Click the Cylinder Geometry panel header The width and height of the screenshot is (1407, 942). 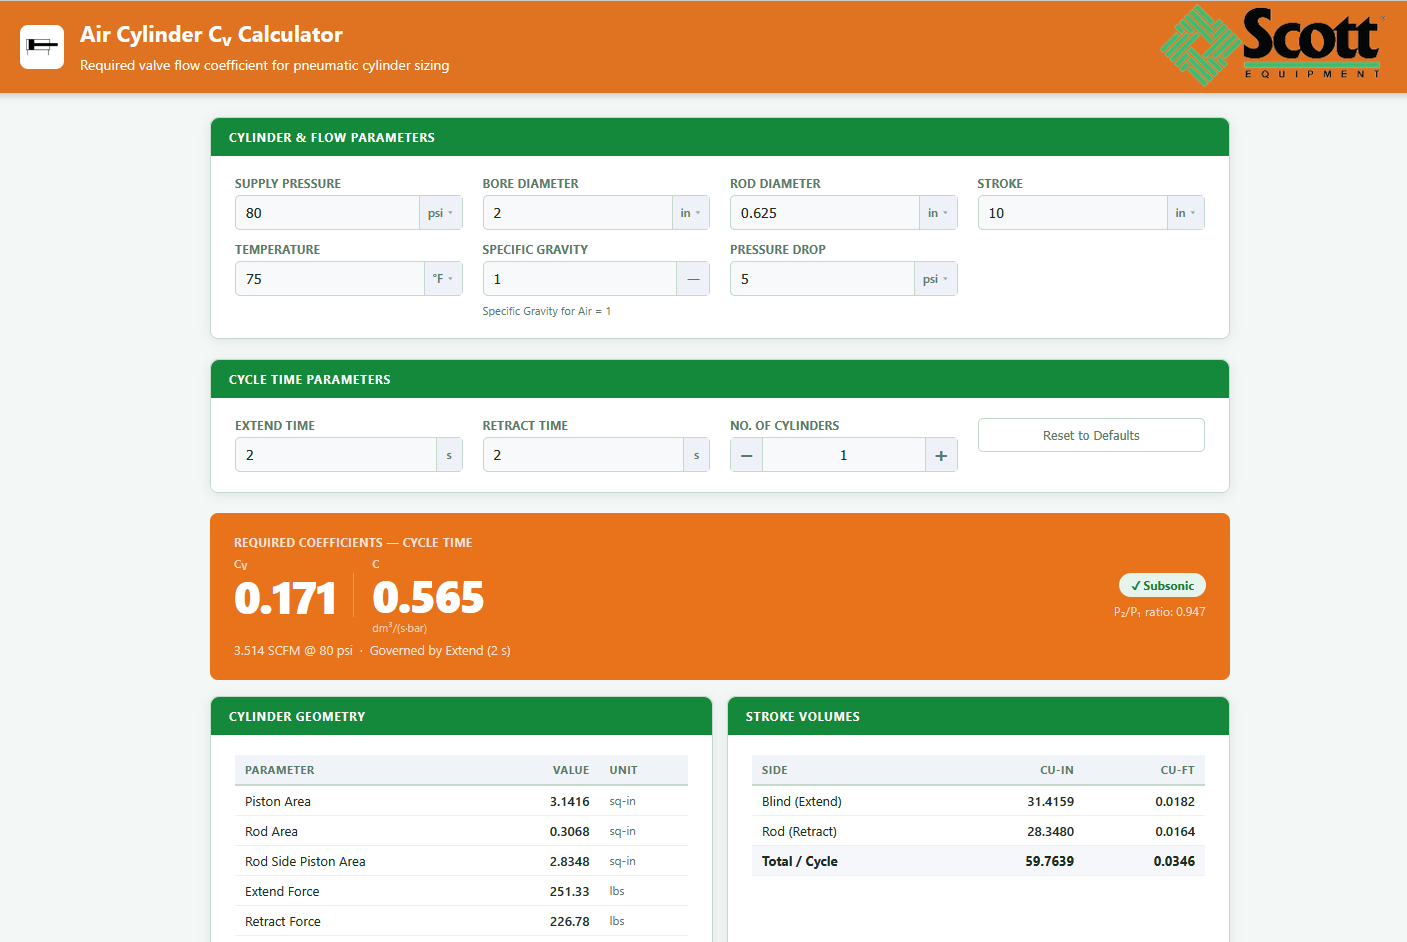tap(461, 716)
